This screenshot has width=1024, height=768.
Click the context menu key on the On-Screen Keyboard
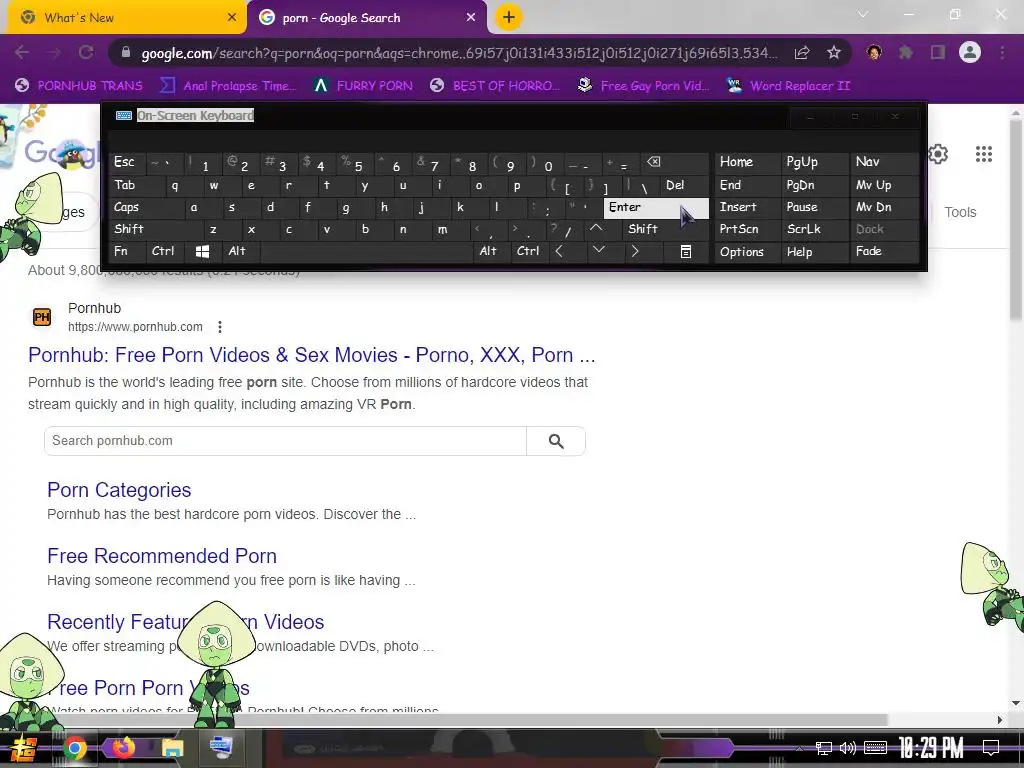[686, 251]
